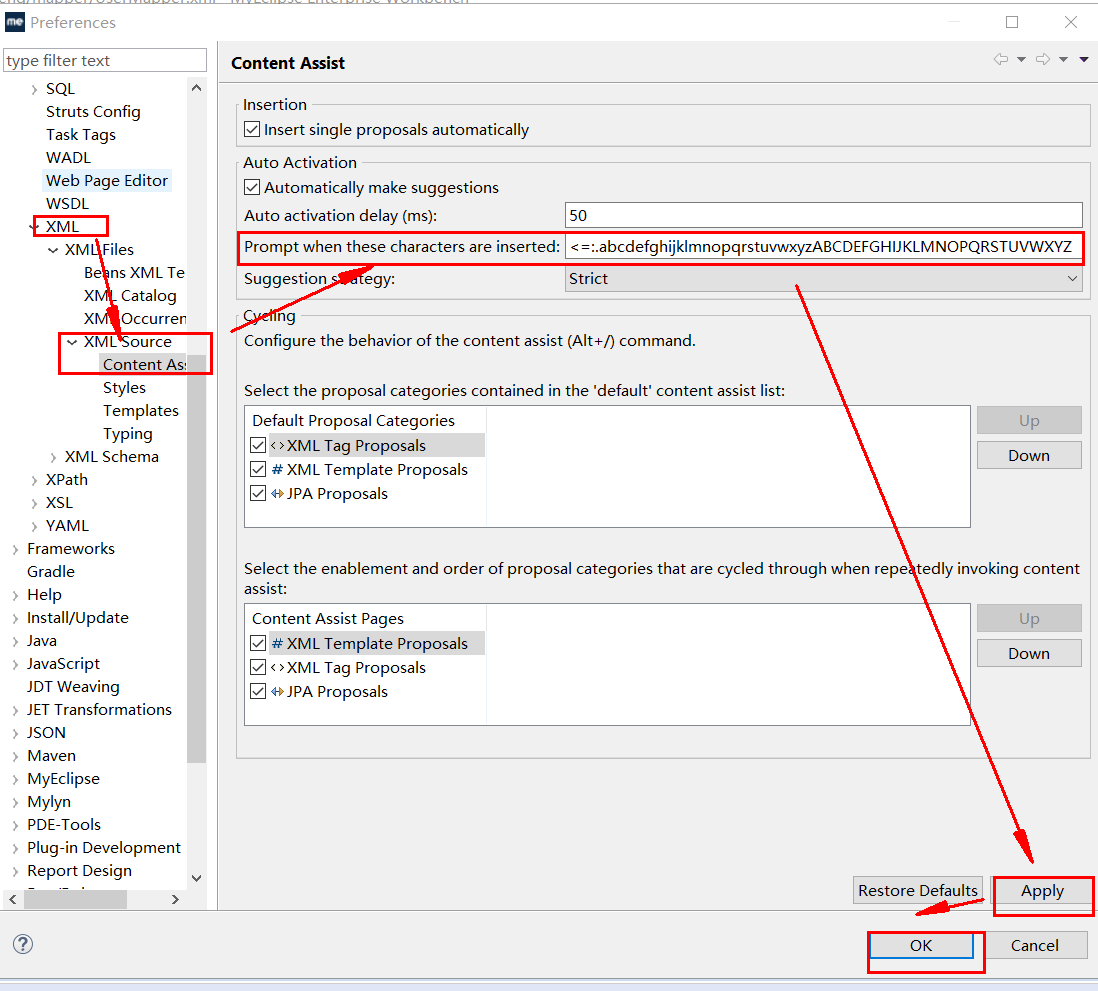Select XML Catalog tree item
This screenshot has width=1098, height=991.
130,296
